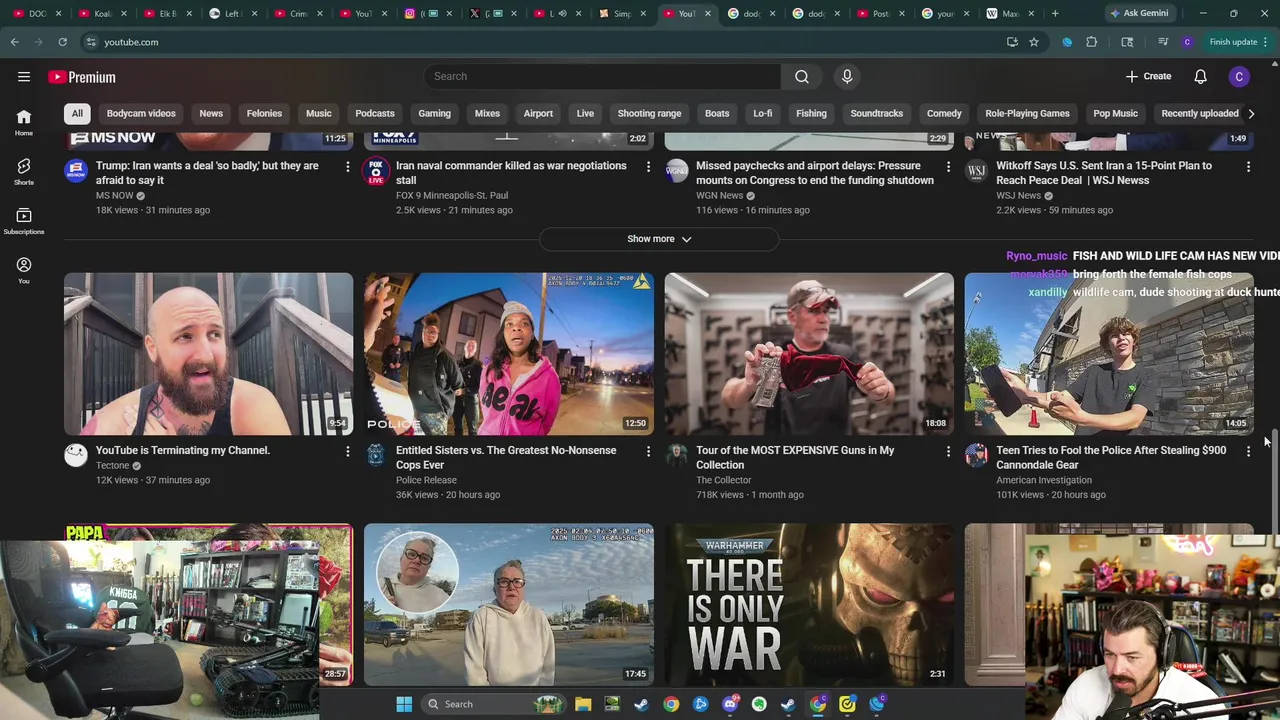Open options for Entitled Sisters video
This screenshot has height=720, width=1280.
point(648,452)
